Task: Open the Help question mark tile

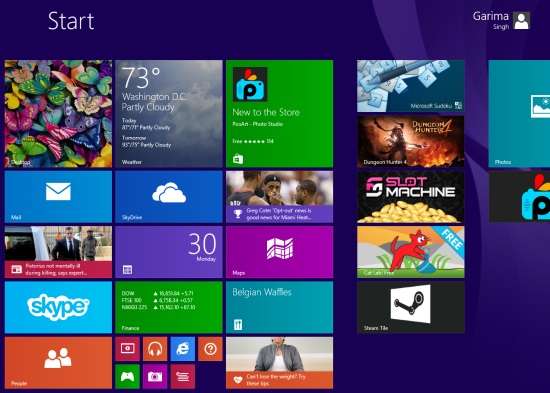Action: pyautogui.click(x=210, y=349)
